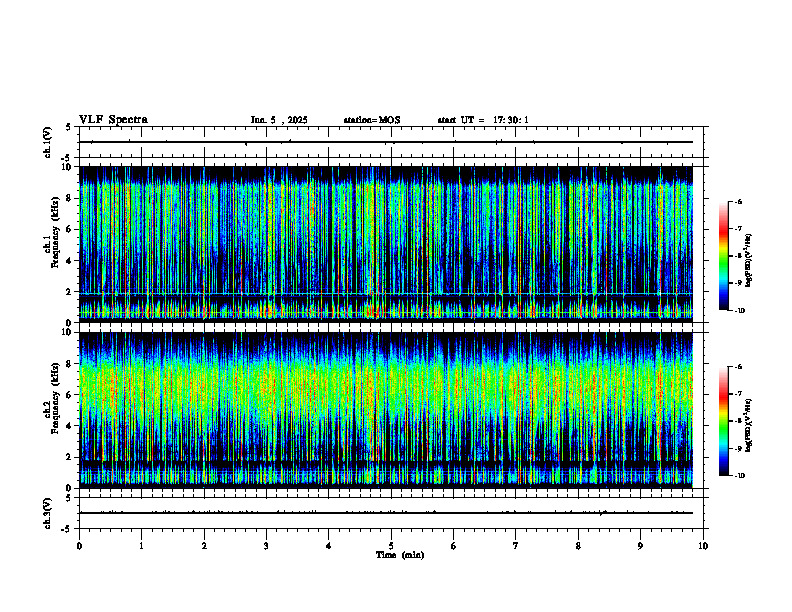Click the "-8" label on ch.1 color scale
This screenshot has height=612, width=792.
click(x=738, y=256)
